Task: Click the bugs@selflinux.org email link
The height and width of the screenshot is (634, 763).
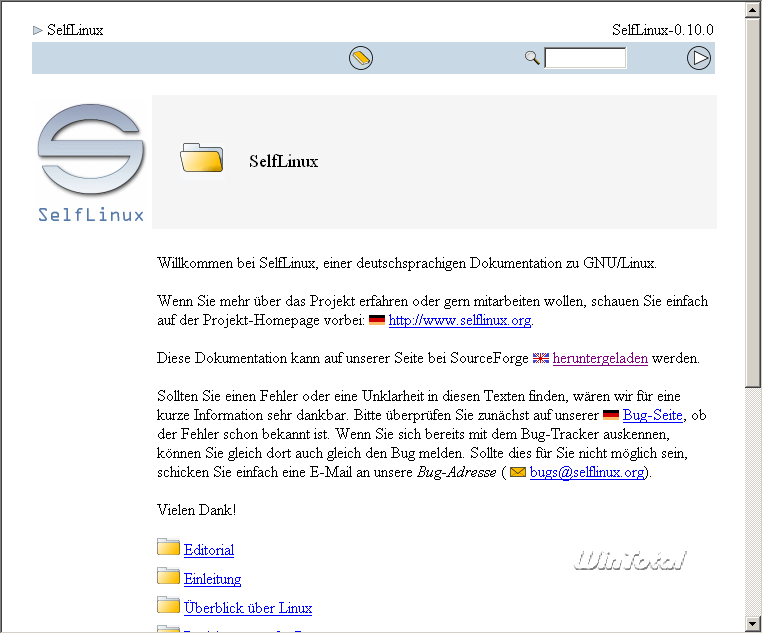Action: 587,472
